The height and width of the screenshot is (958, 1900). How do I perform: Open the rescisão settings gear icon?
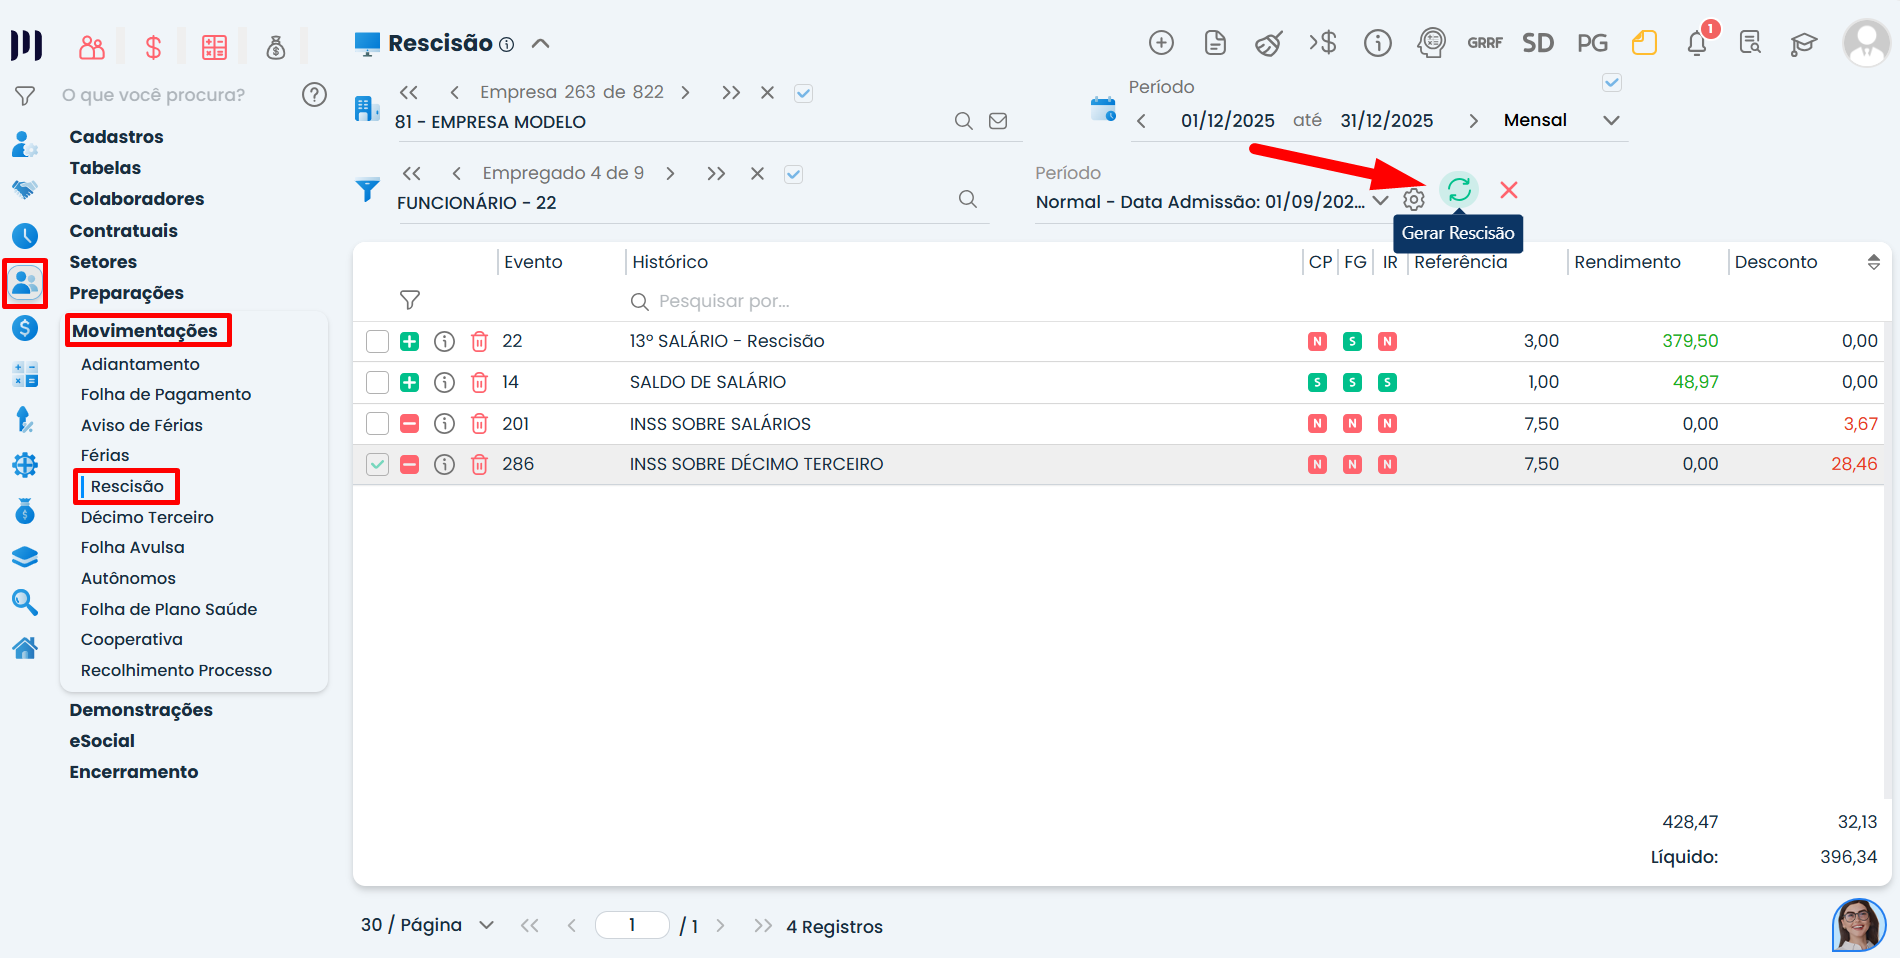[x=1413, y=200]
